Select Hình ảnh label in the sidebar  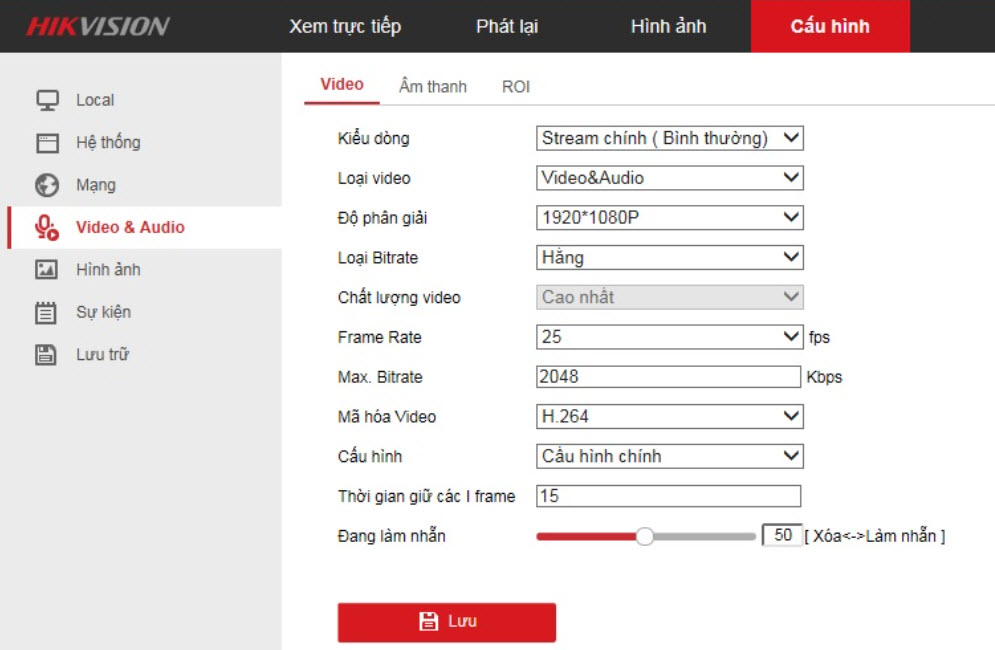pos(108,270)
